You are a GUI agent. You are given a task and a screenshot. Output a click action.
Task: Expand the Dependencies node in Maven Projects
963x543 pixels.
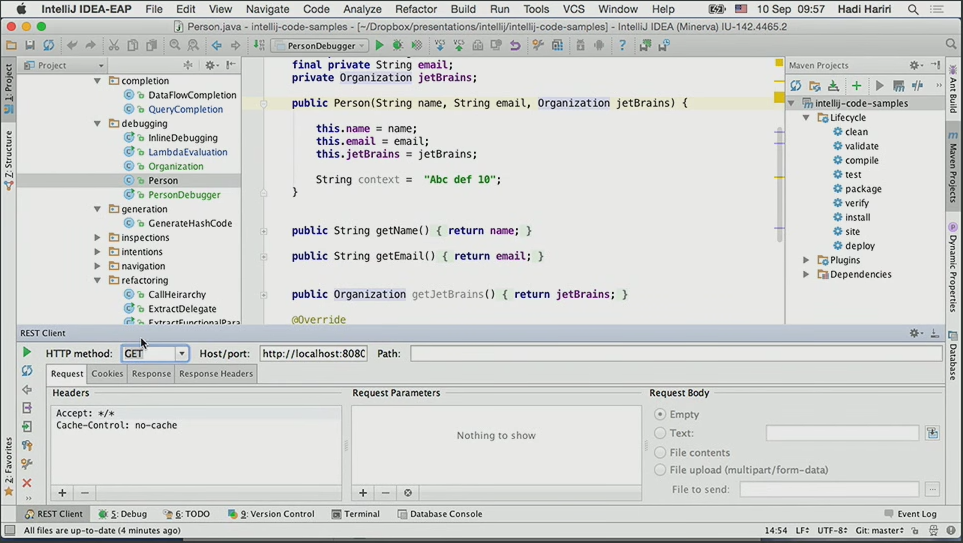pyautogui.click(x=806, y=274)
